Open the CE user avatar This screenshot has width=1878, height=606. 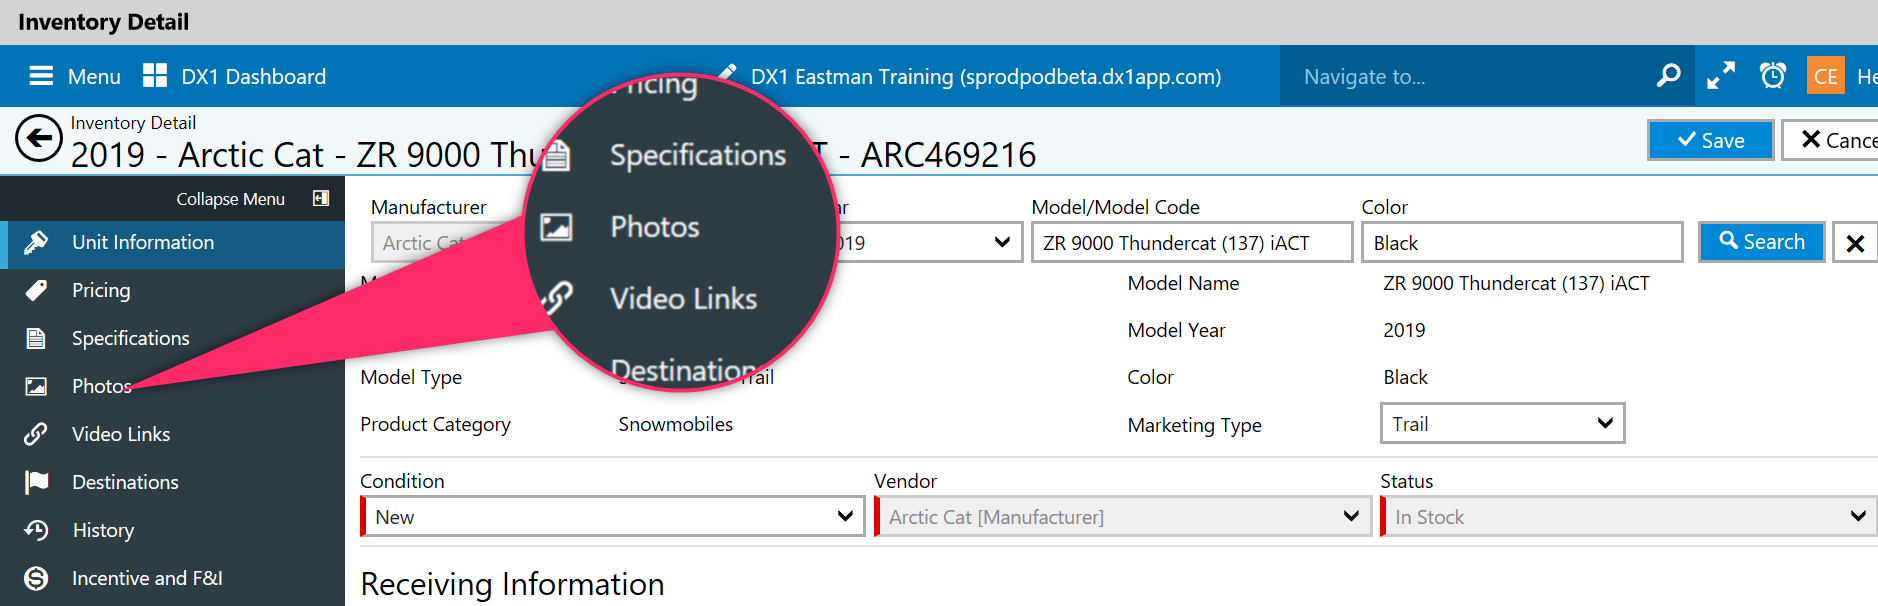tap(1826, 76)
